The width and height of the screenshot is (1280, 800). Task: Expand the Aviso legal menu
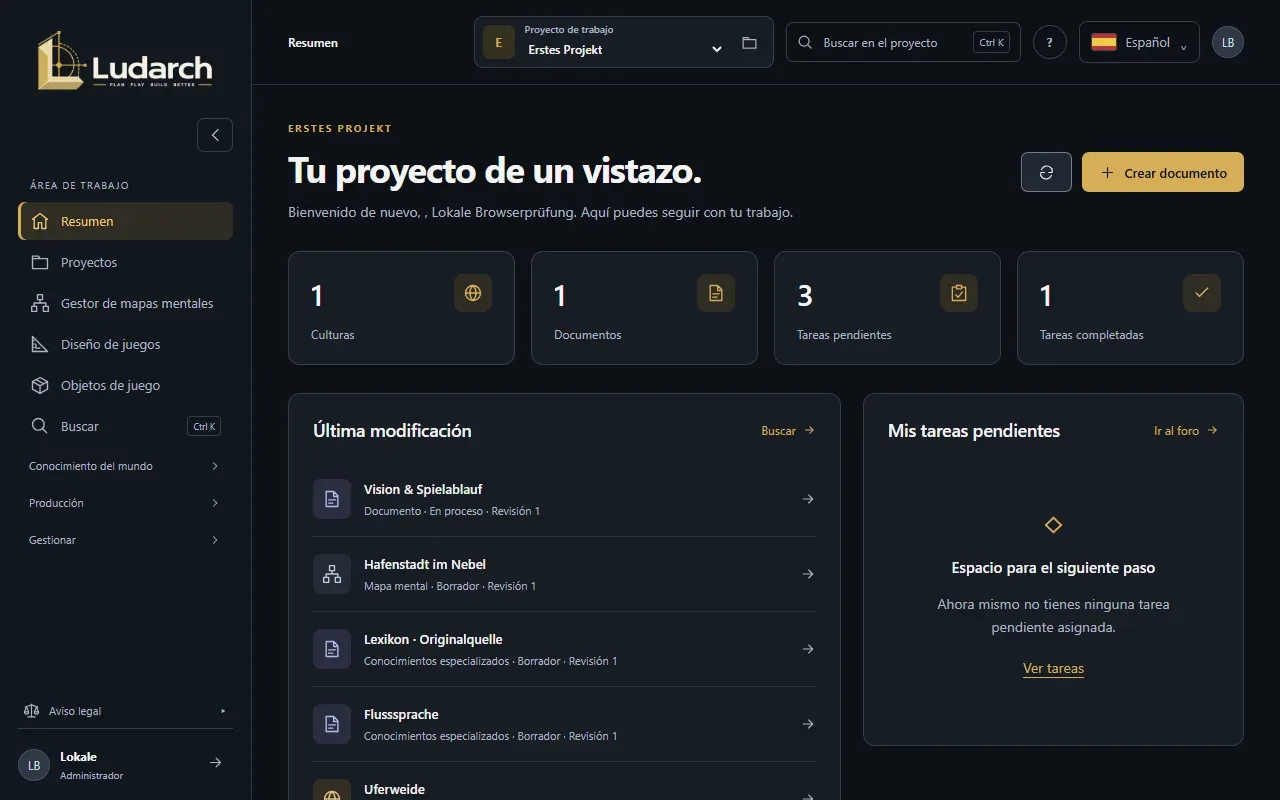click(x=125, y=711)
